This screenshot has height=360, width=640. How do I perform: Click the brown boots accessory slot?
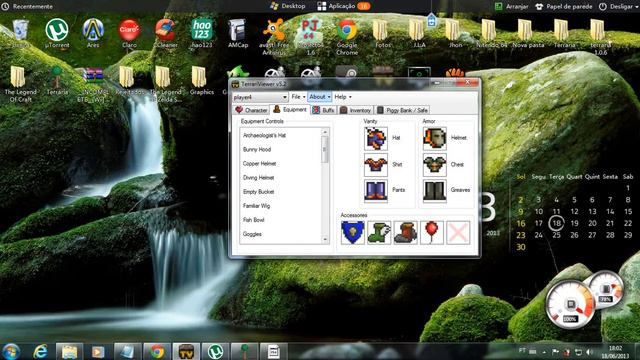[x=405, y=233]
